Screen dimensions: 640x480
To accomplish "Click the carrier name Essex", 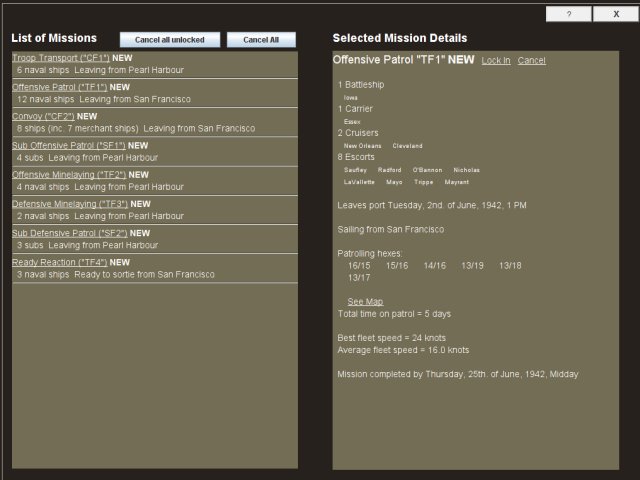I will point(352,121).
